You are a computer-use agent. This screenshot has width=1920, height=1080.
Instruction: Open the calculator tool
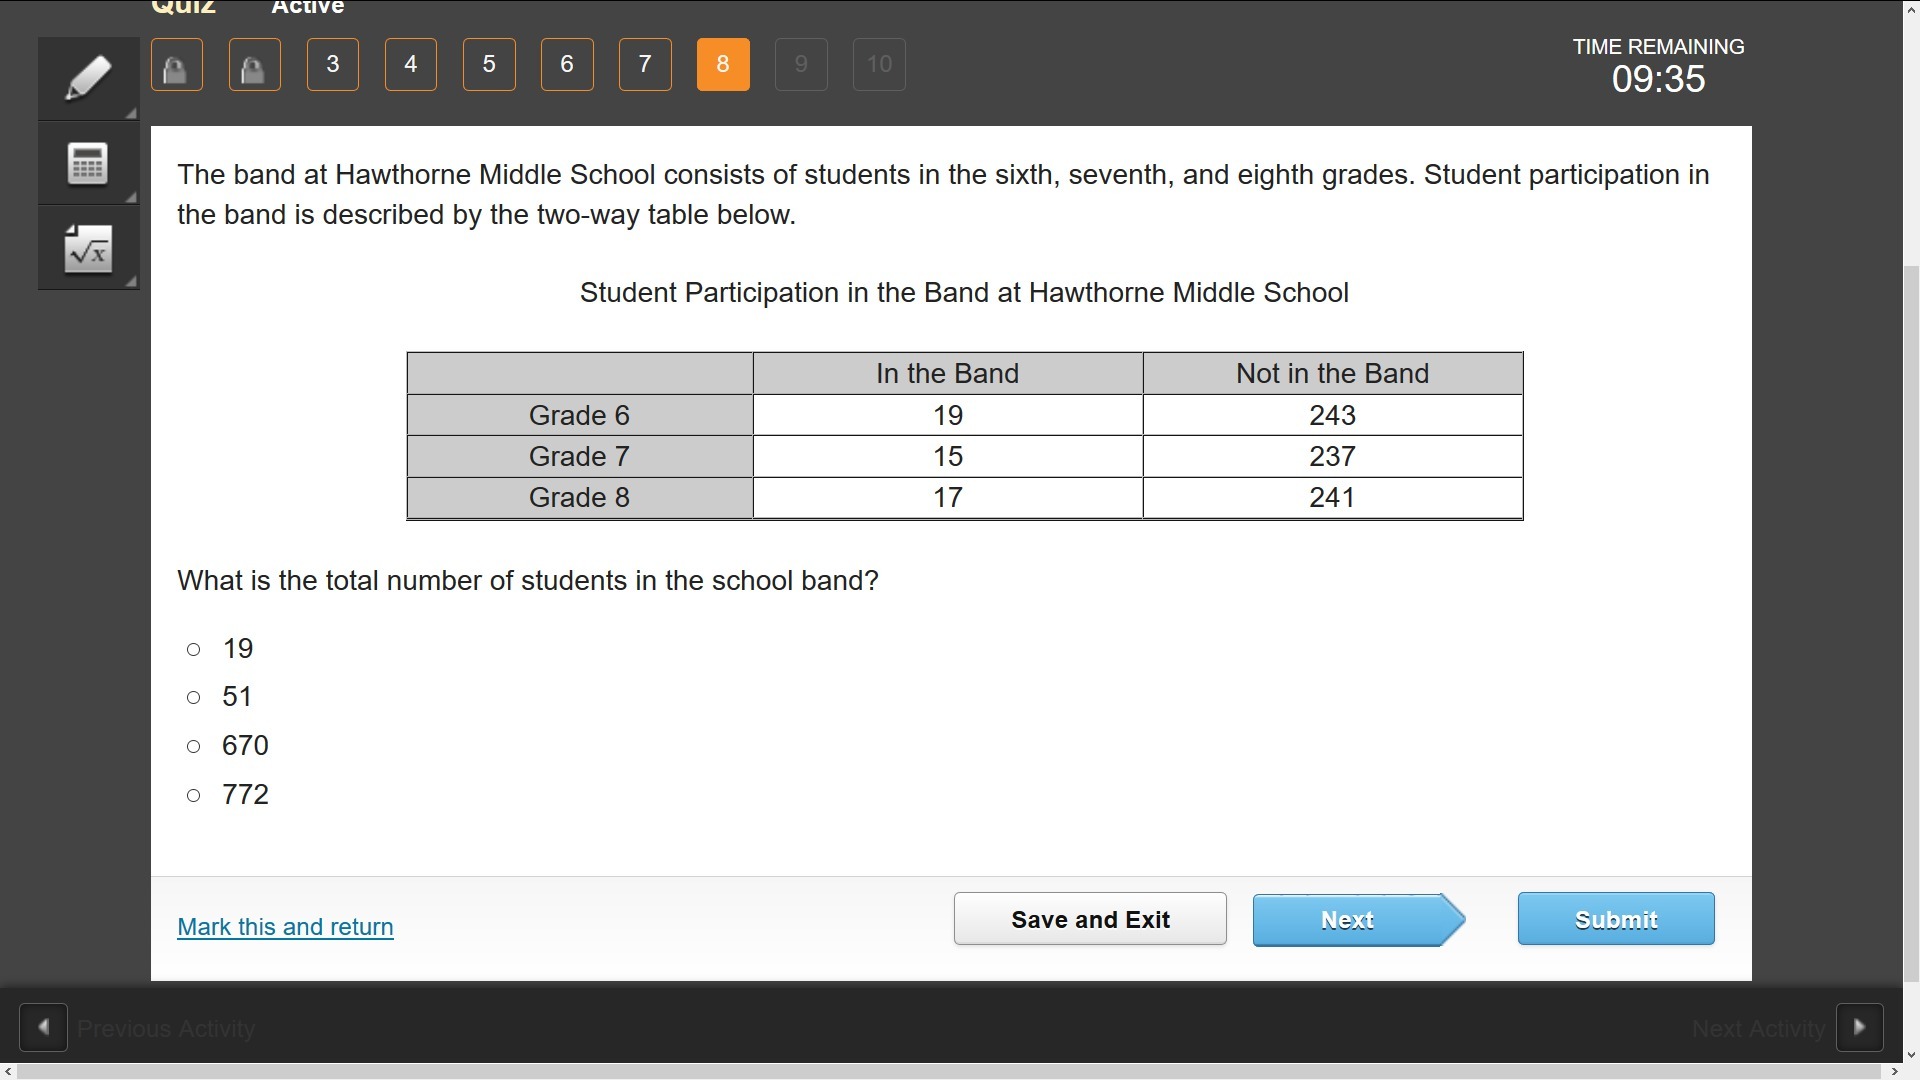(x=88, y=164)
